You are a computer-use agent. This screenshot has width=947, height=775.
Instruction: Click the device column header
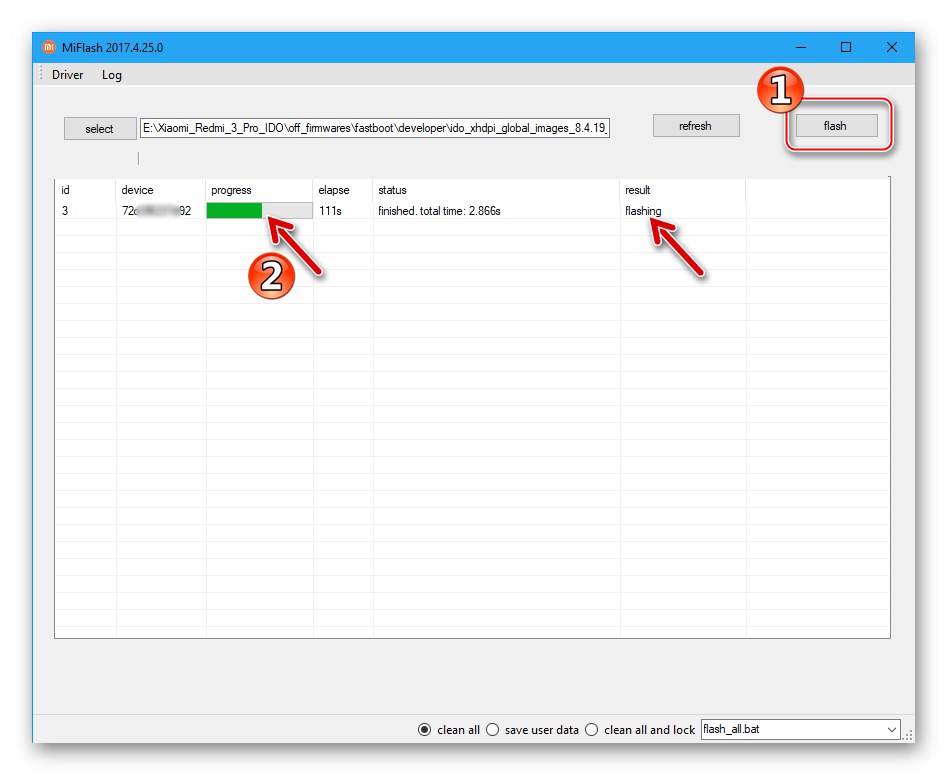tap(160, 190)
